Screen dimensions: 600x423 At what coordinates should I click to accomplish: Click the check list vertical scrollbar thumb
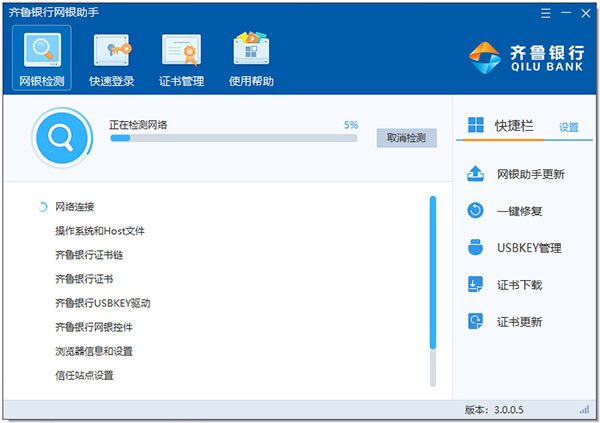[x=433, y=273]
